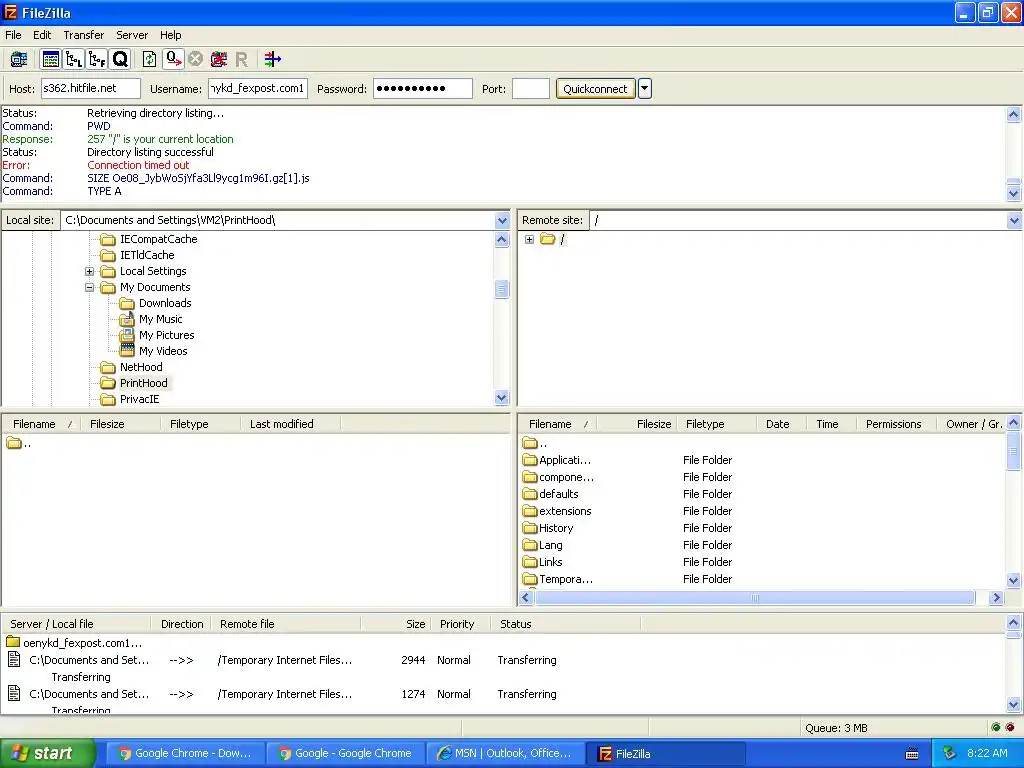This screenshot has width=1024, height=768.
Task: Click the Disconnect from server icon
Action: pyautogui.click(x=218, y=59)
